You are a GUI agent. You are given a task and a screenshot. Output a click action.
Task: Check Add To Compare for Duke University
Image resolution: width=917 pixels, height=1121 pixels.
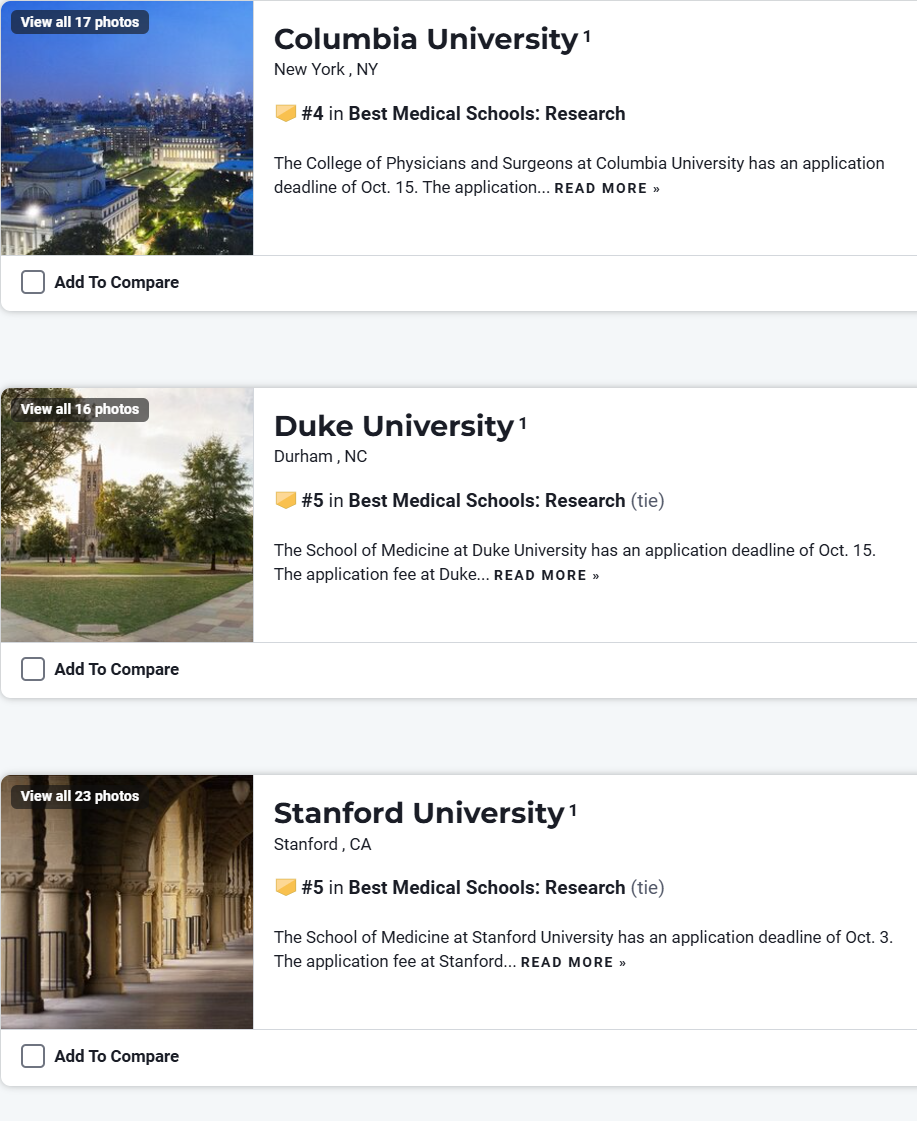(33, 670)
